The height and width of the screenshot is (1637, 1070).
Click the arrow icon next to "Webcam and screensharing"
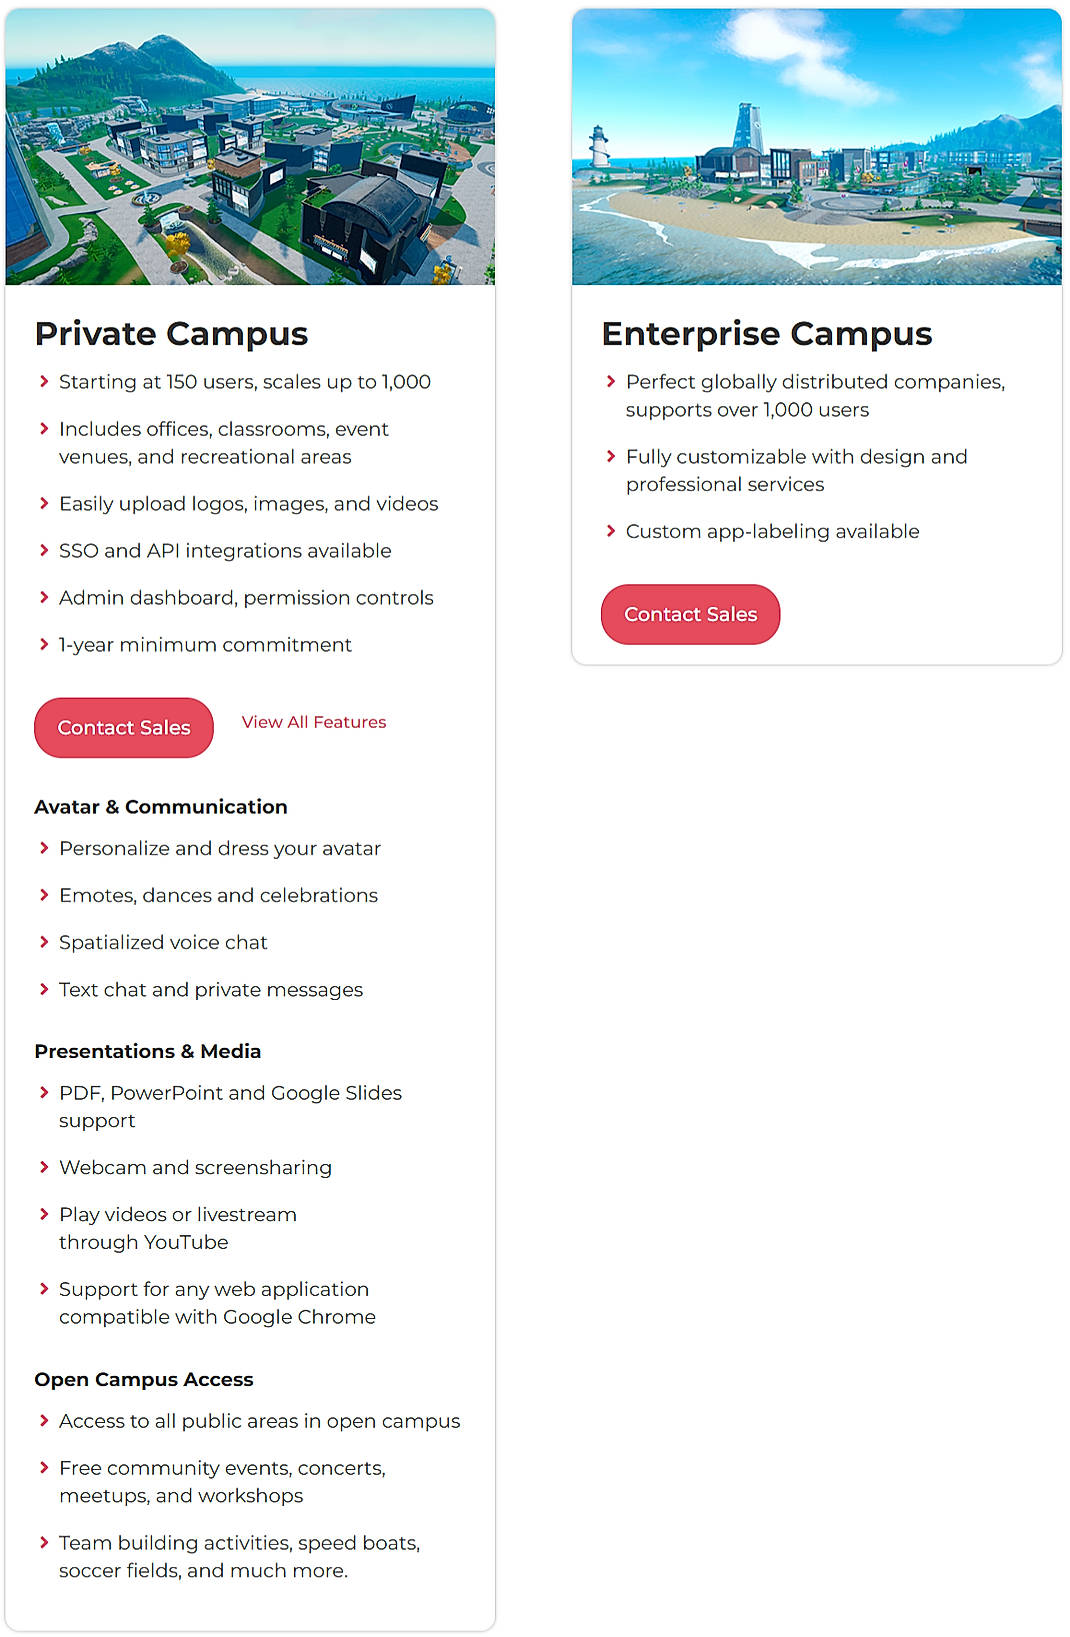[x=45, y=1167]
